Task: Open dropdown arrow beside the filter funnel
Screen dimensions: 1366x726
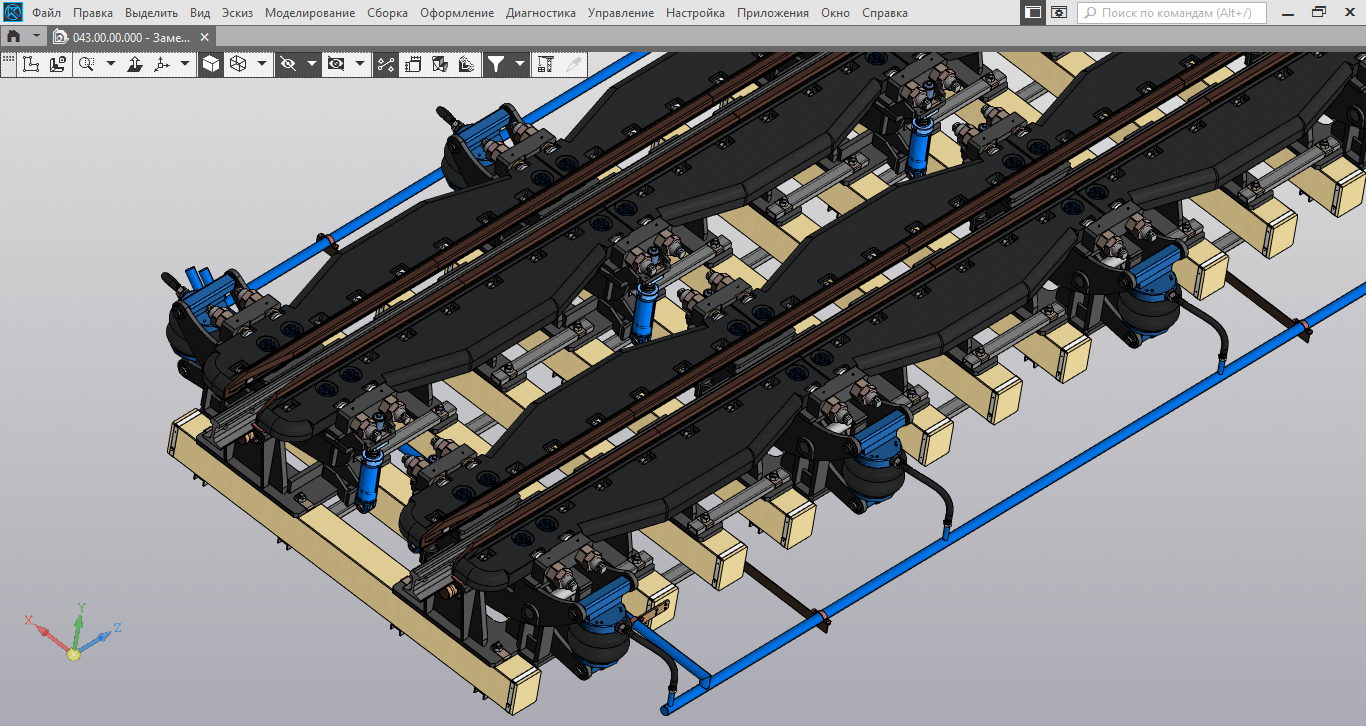Action: [x=519, y=64]
